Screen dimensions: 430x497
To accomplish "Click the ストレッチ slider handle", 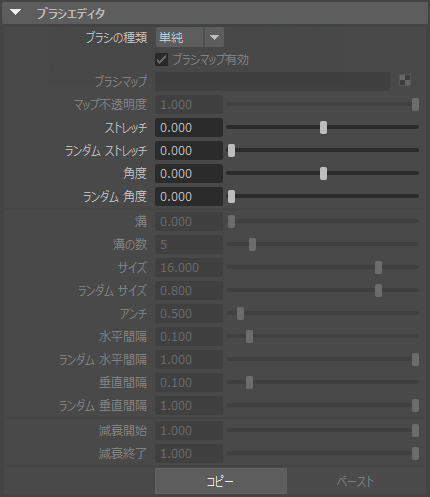I will click(x=323, y=127).
